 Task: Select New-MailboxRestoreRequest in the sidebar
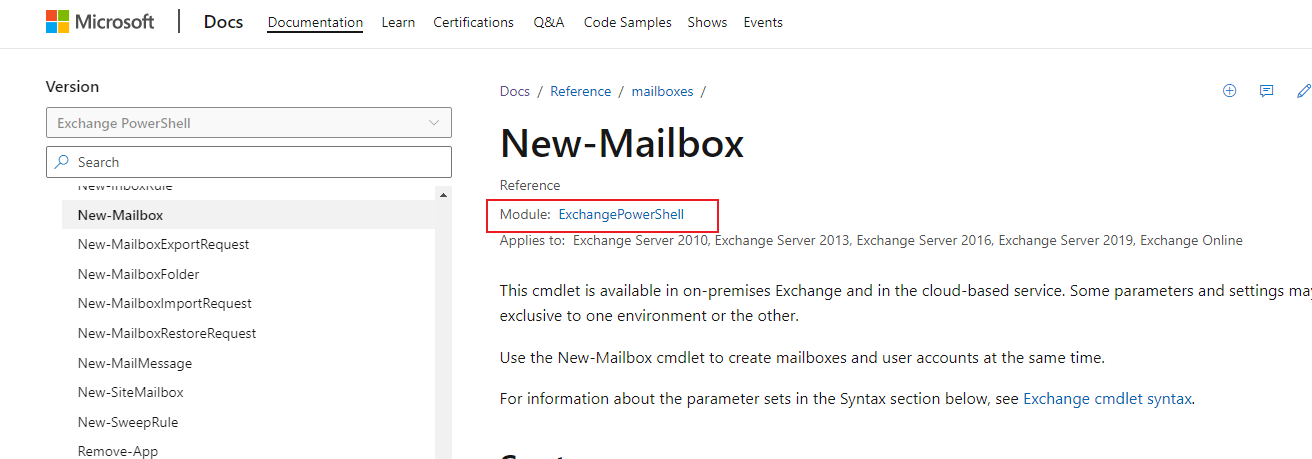click(x=166, y=333)
